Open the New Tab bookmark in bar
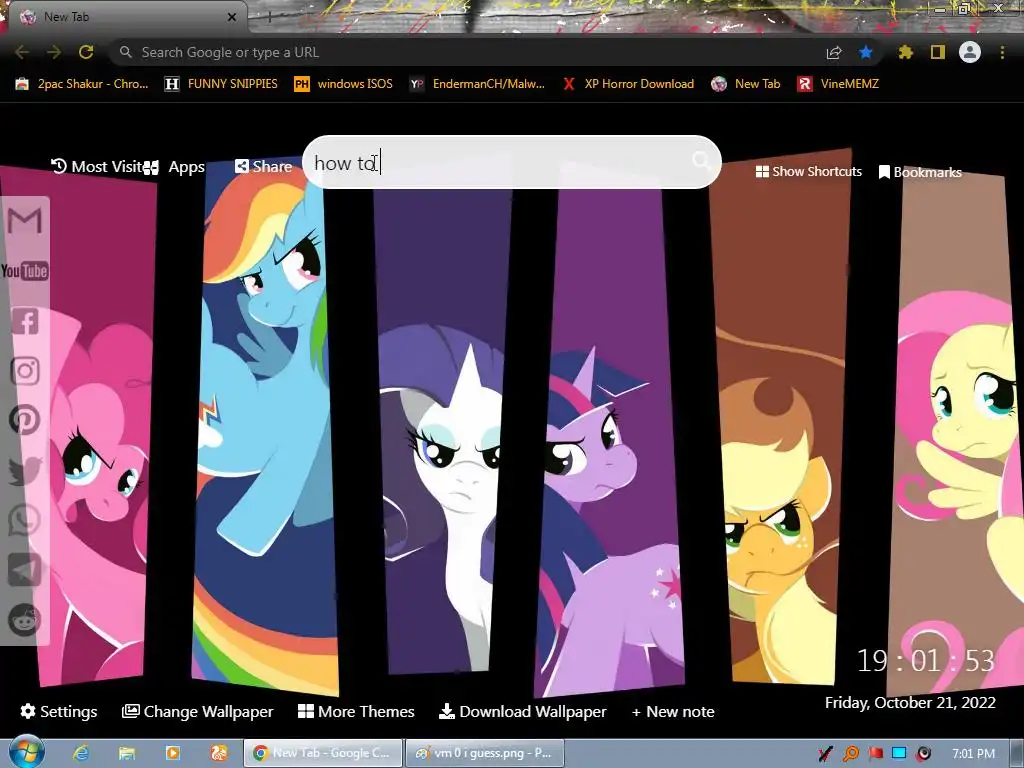 tap(746, 84)
